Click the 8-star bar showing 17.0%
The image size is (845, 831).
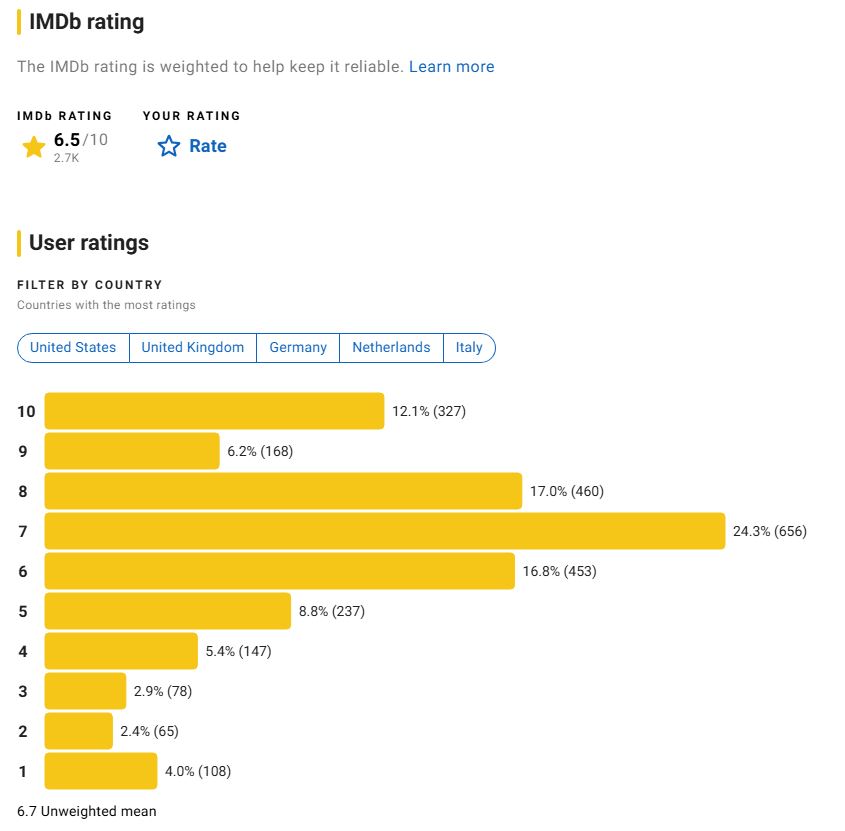pos(283,491)
